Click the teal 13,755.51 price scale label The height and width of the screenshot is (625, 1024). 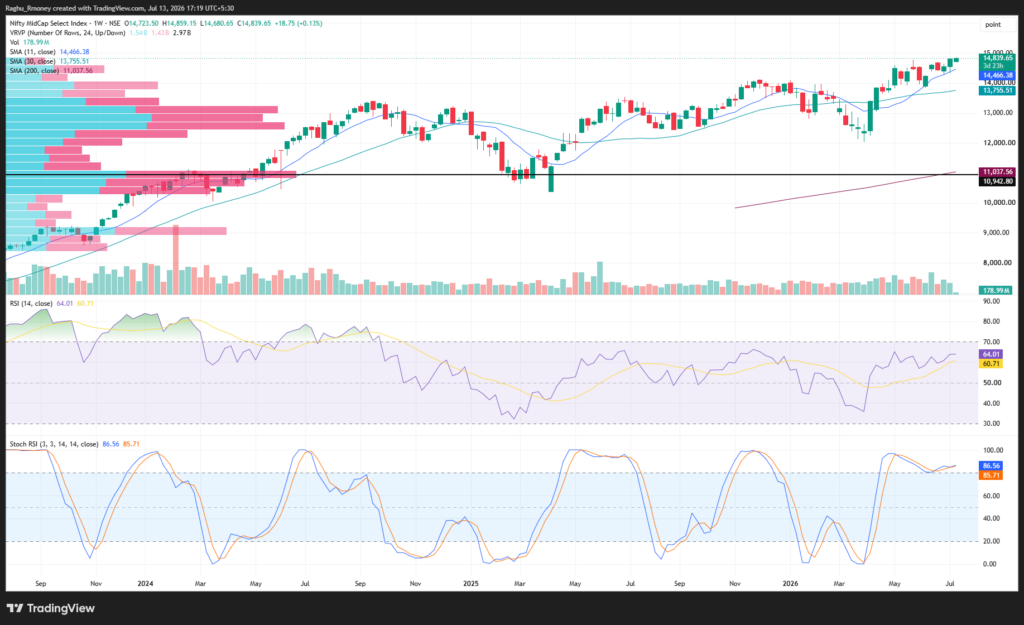997,90
